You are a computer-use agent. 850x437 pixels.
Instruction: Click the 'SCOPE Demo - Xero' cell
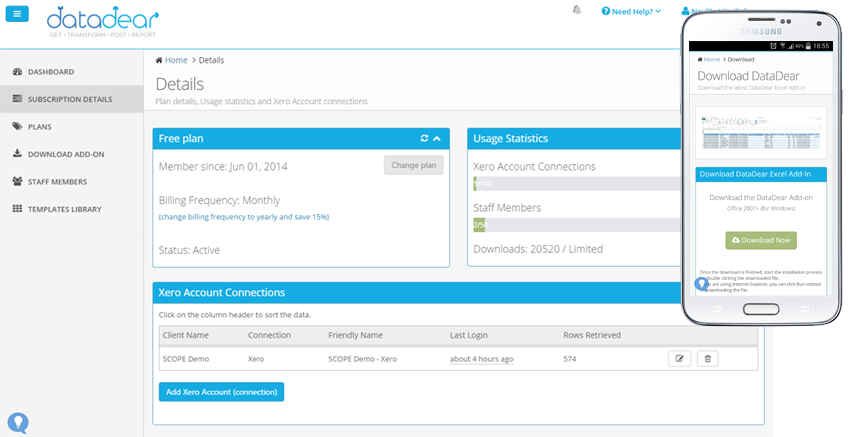pos(362,359)
